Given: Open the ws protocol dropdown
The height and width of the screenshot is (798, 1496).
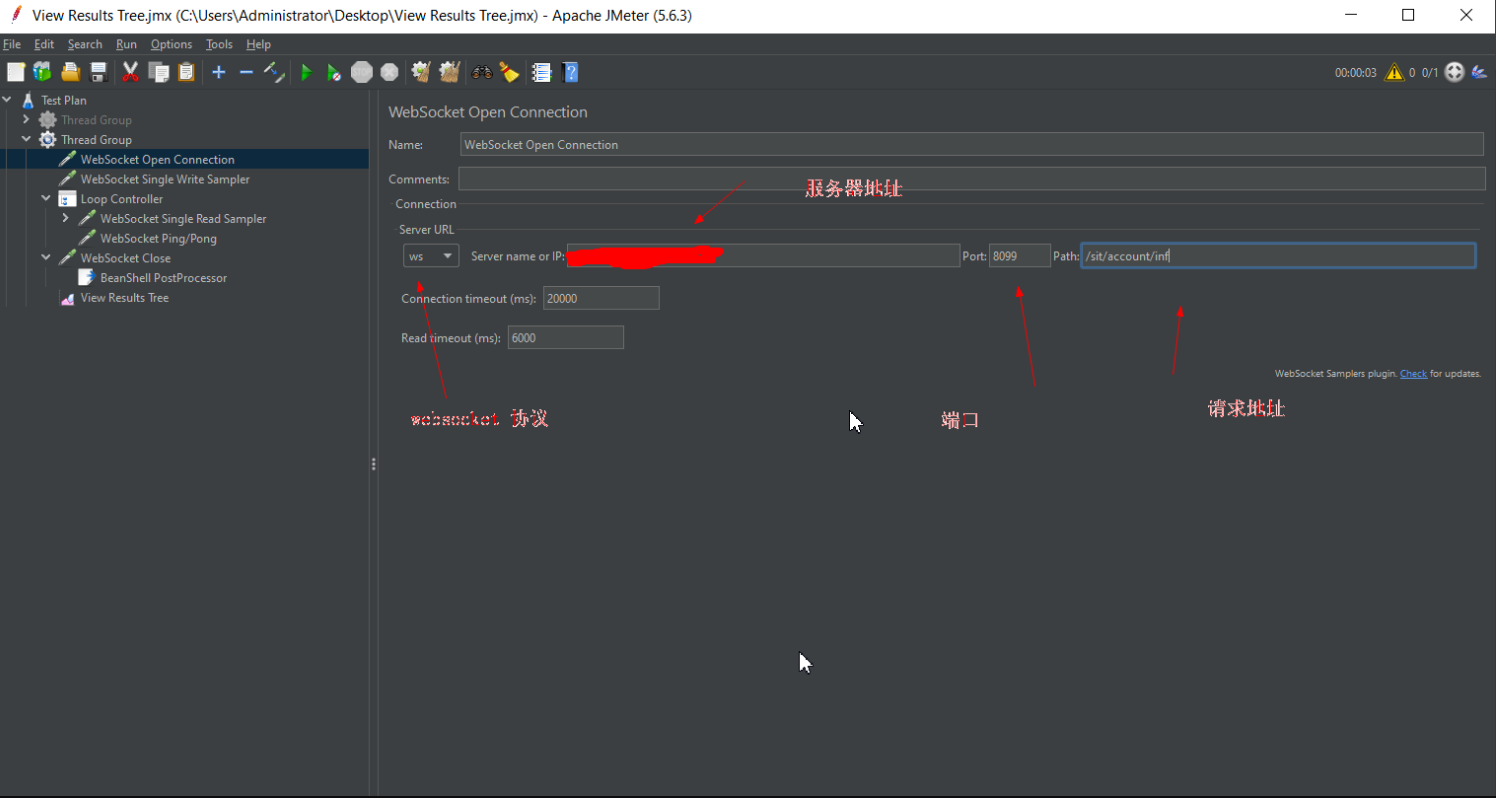Looking at the screenshot, I should tap(431, 256).
